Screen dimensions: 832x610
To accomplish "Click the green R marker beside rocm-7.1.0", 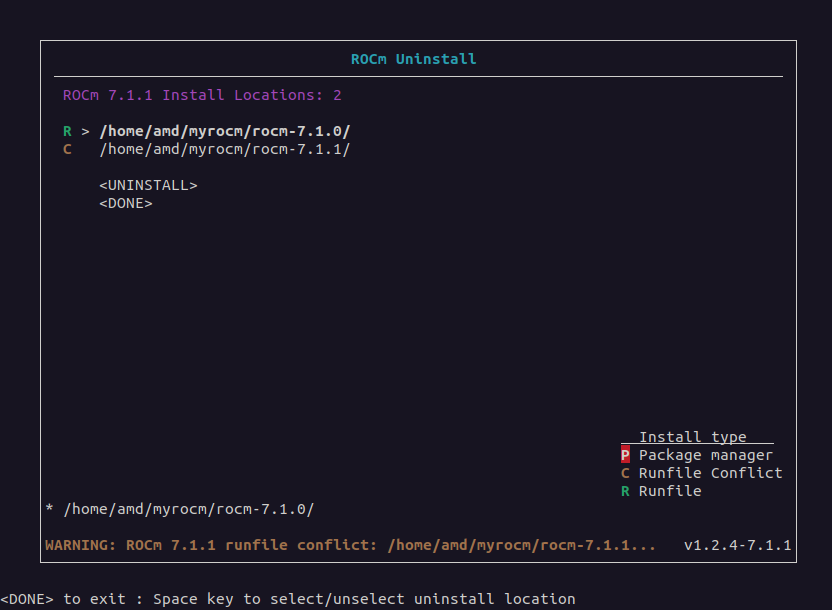I will [67, 131].
